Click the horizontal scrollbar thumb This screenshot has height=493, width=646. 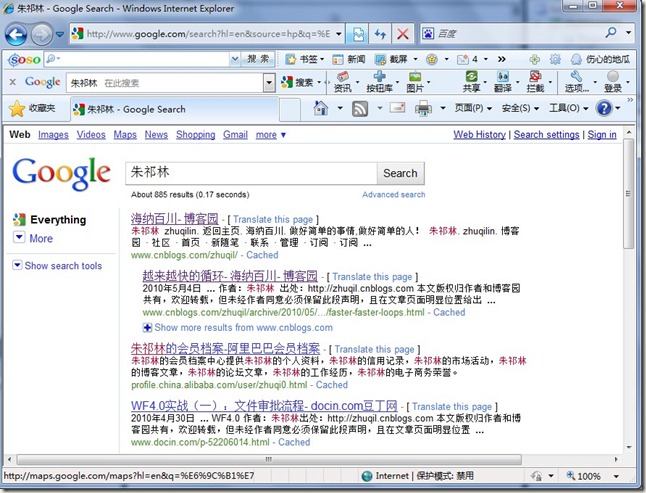pyautogui.click(x=269, y=459)
